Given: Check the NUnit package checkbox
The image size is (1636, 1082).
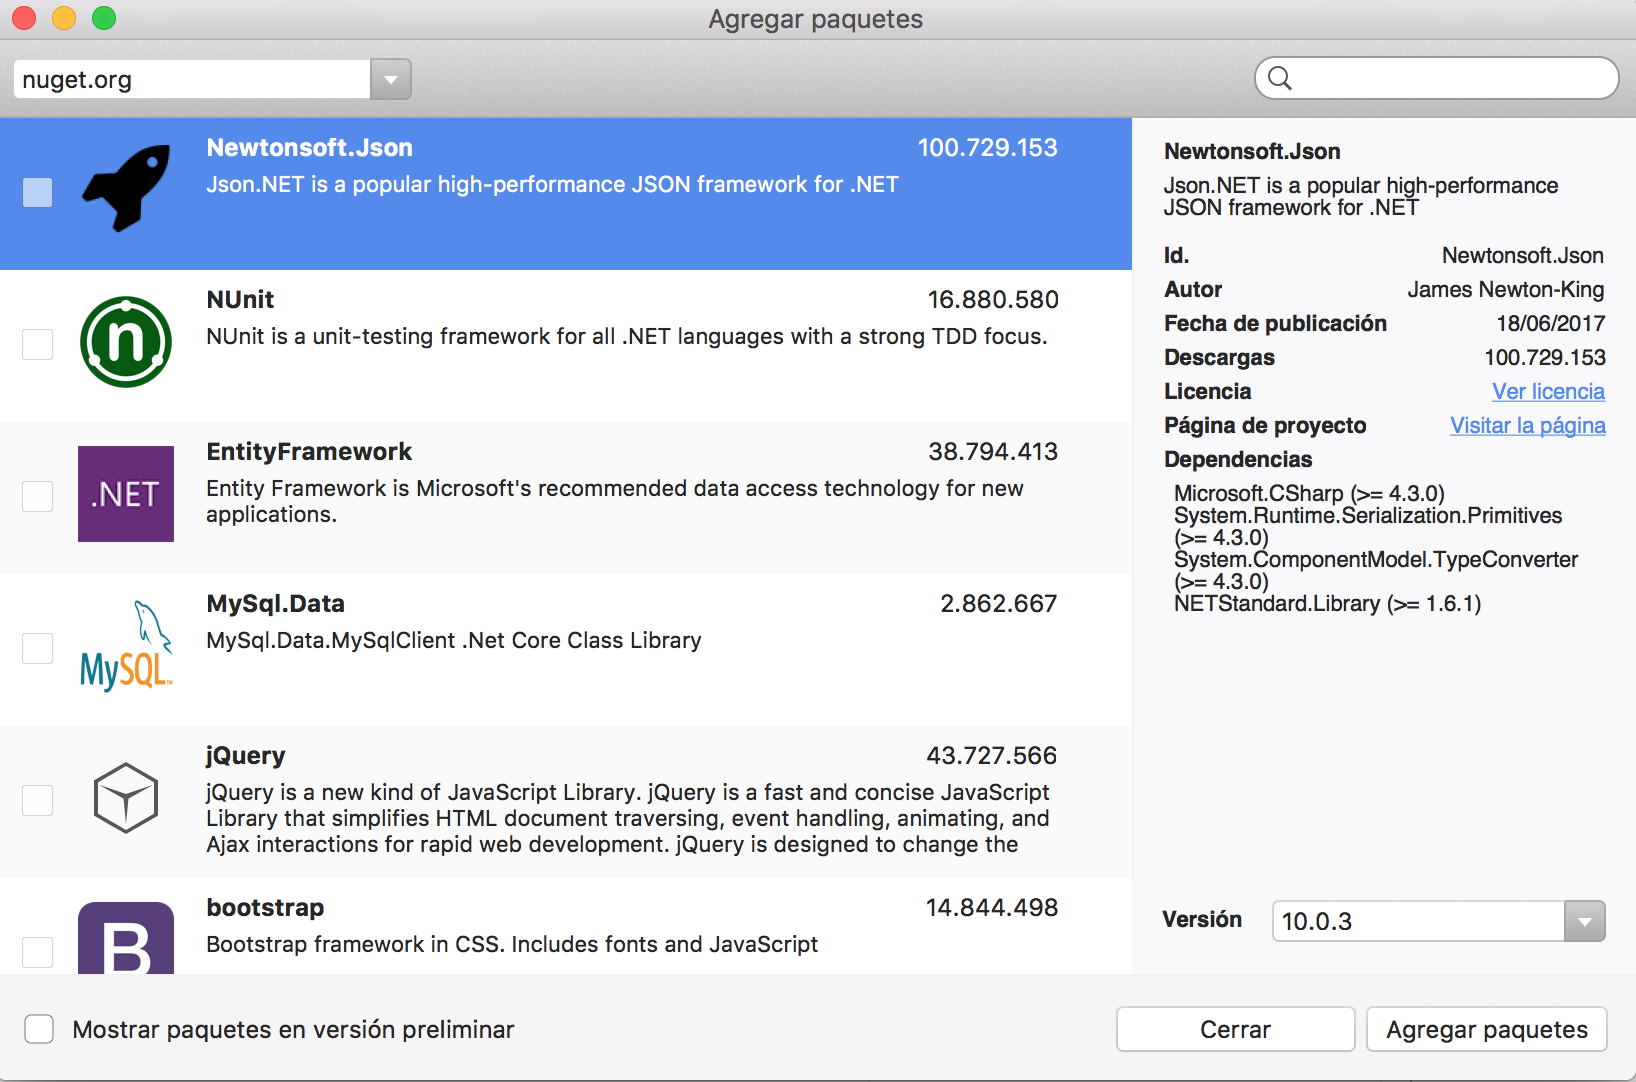Looking at the screenshot, I should pos(38,344).
